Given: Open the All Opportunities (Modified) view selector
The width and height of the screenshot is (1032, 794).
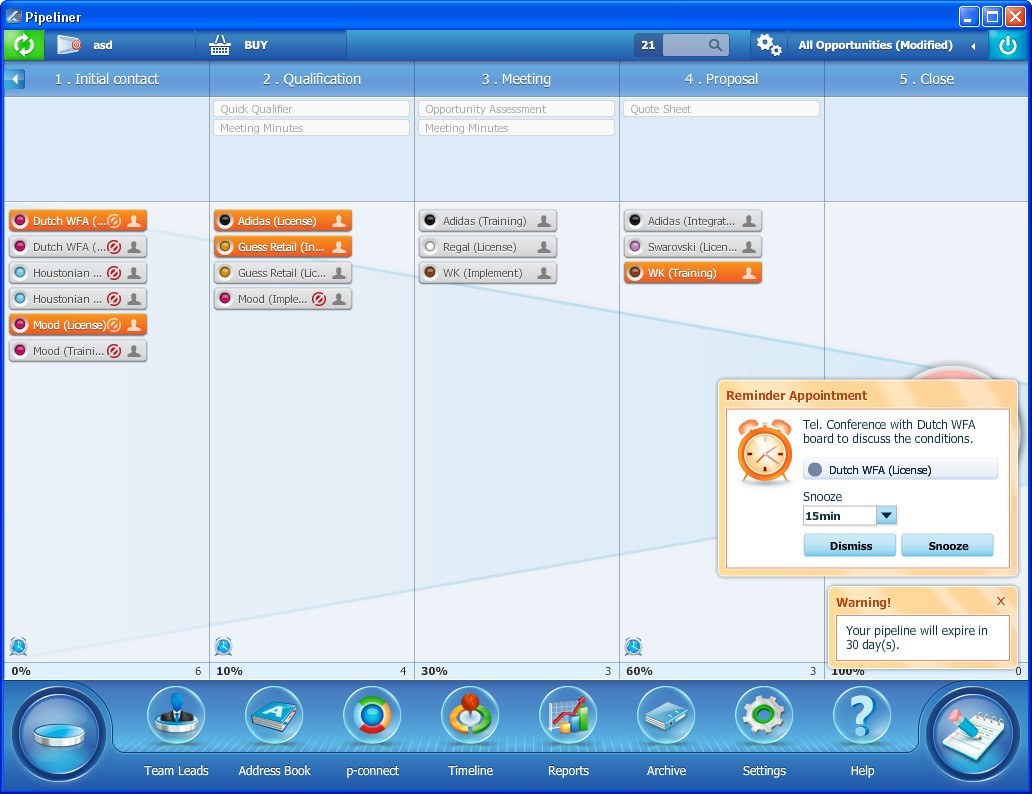Looking at the screenshot, I should coord(875,44).
